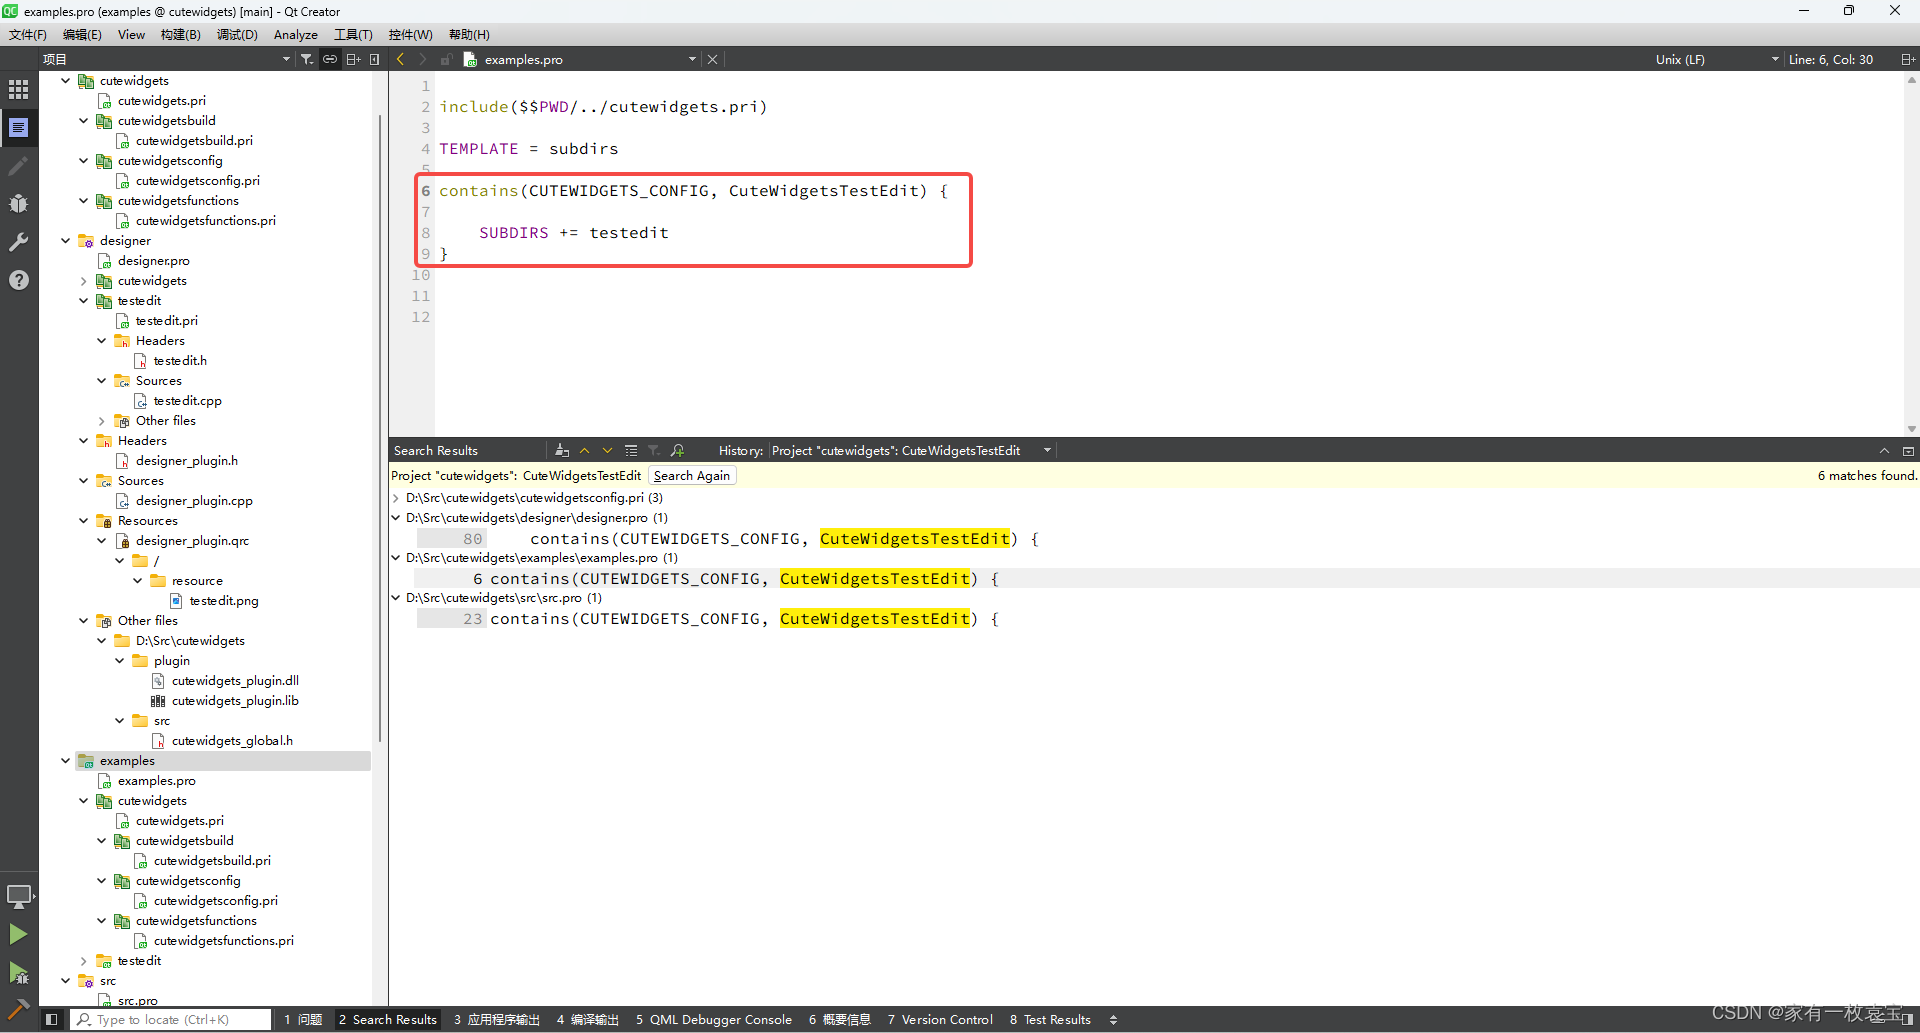
Task: Open the 构建(B) menu
Action: point(180,34)
